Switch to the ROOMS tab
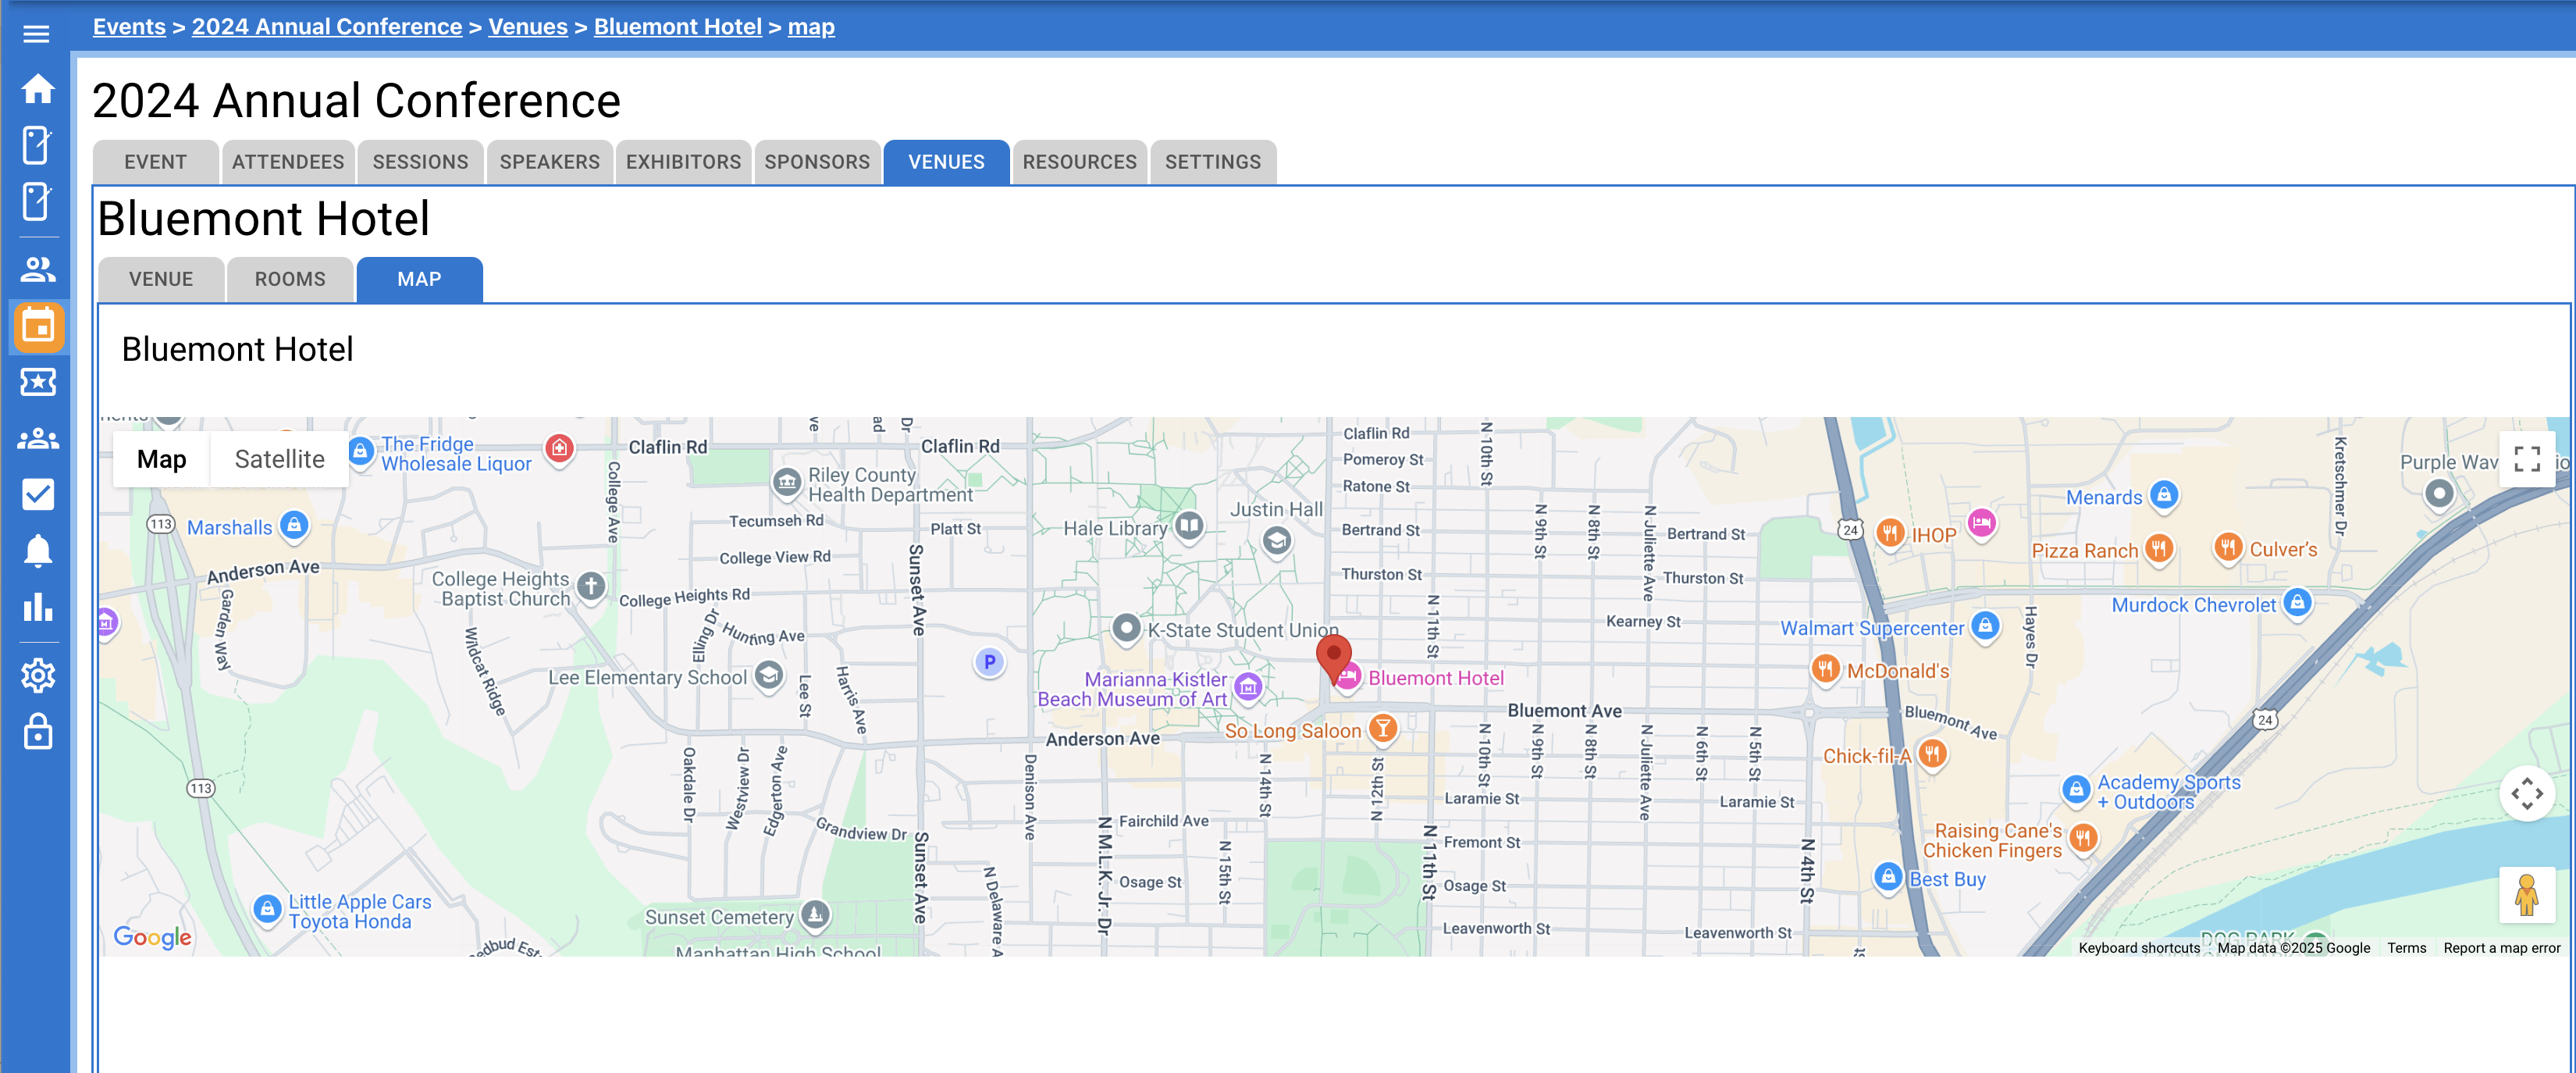 pyautogui.click(x=290, y=279)
